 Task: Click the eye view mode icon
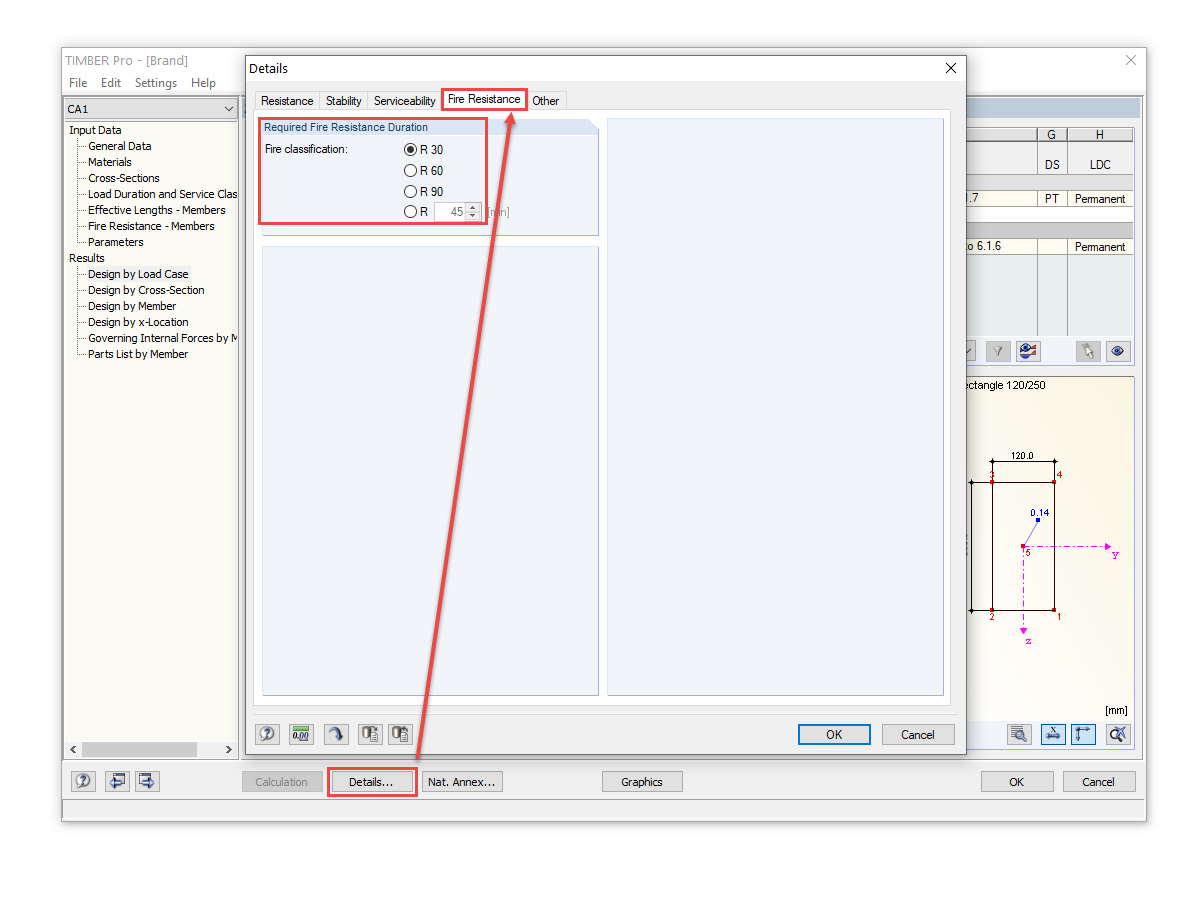point(1118,351)
